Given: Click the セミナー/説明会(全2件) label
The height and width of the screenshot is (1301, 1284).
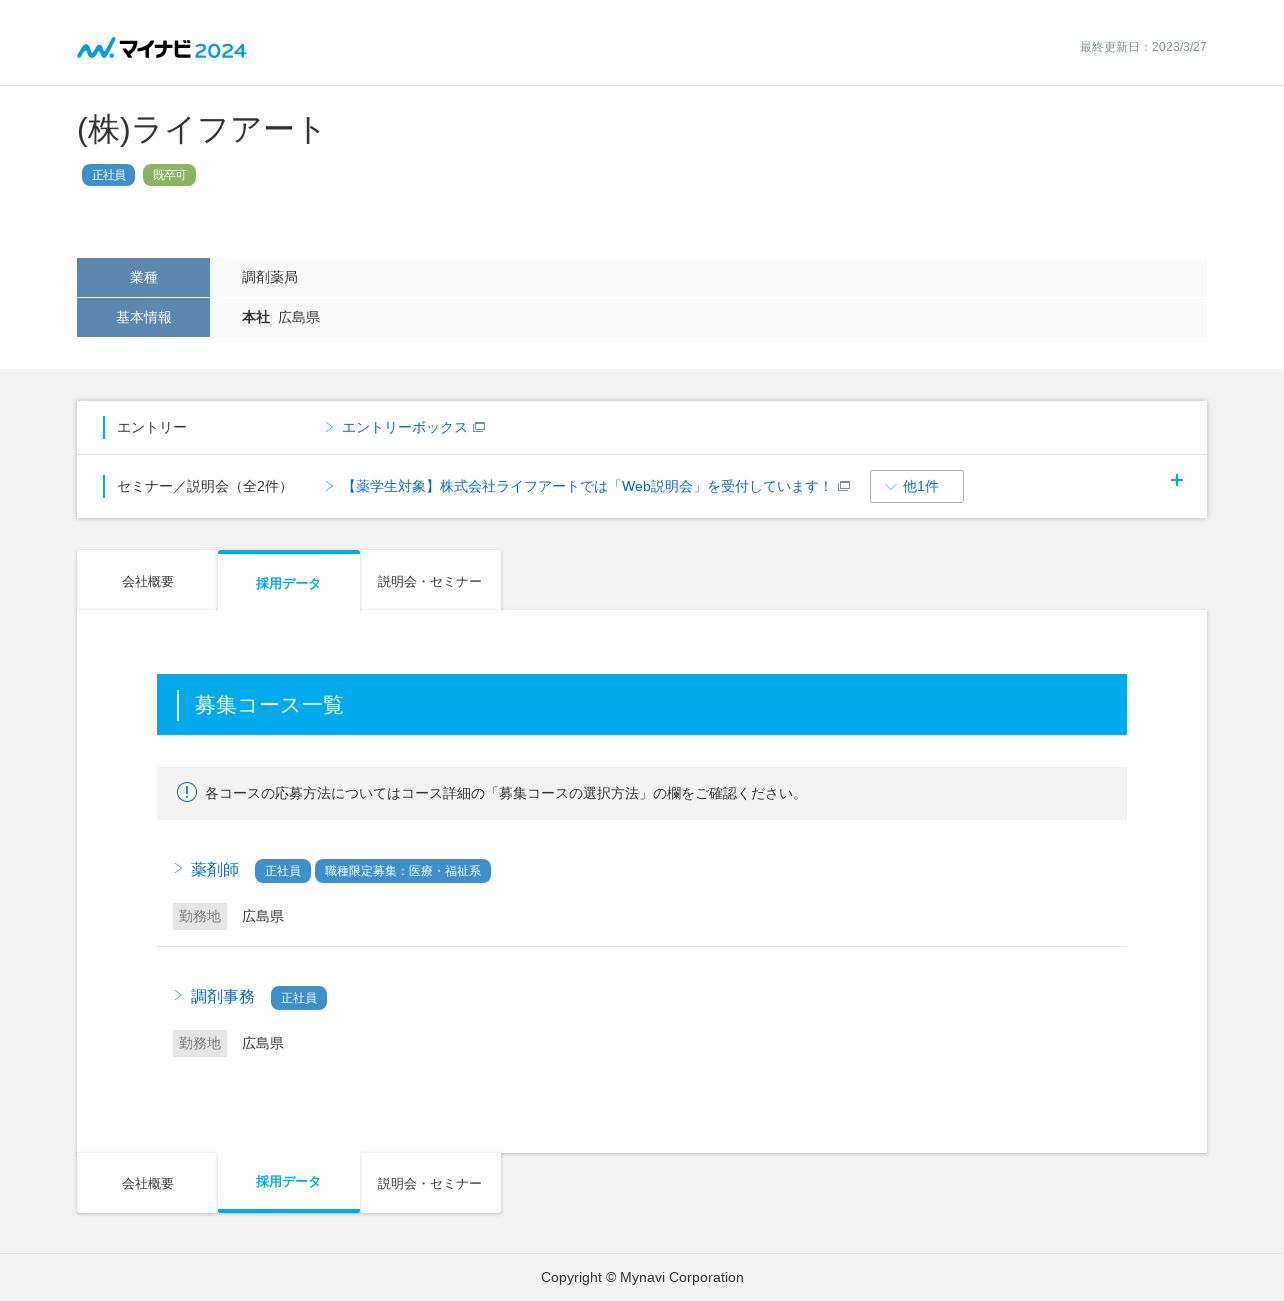Looking at the screenshot, I should [205, 486].
